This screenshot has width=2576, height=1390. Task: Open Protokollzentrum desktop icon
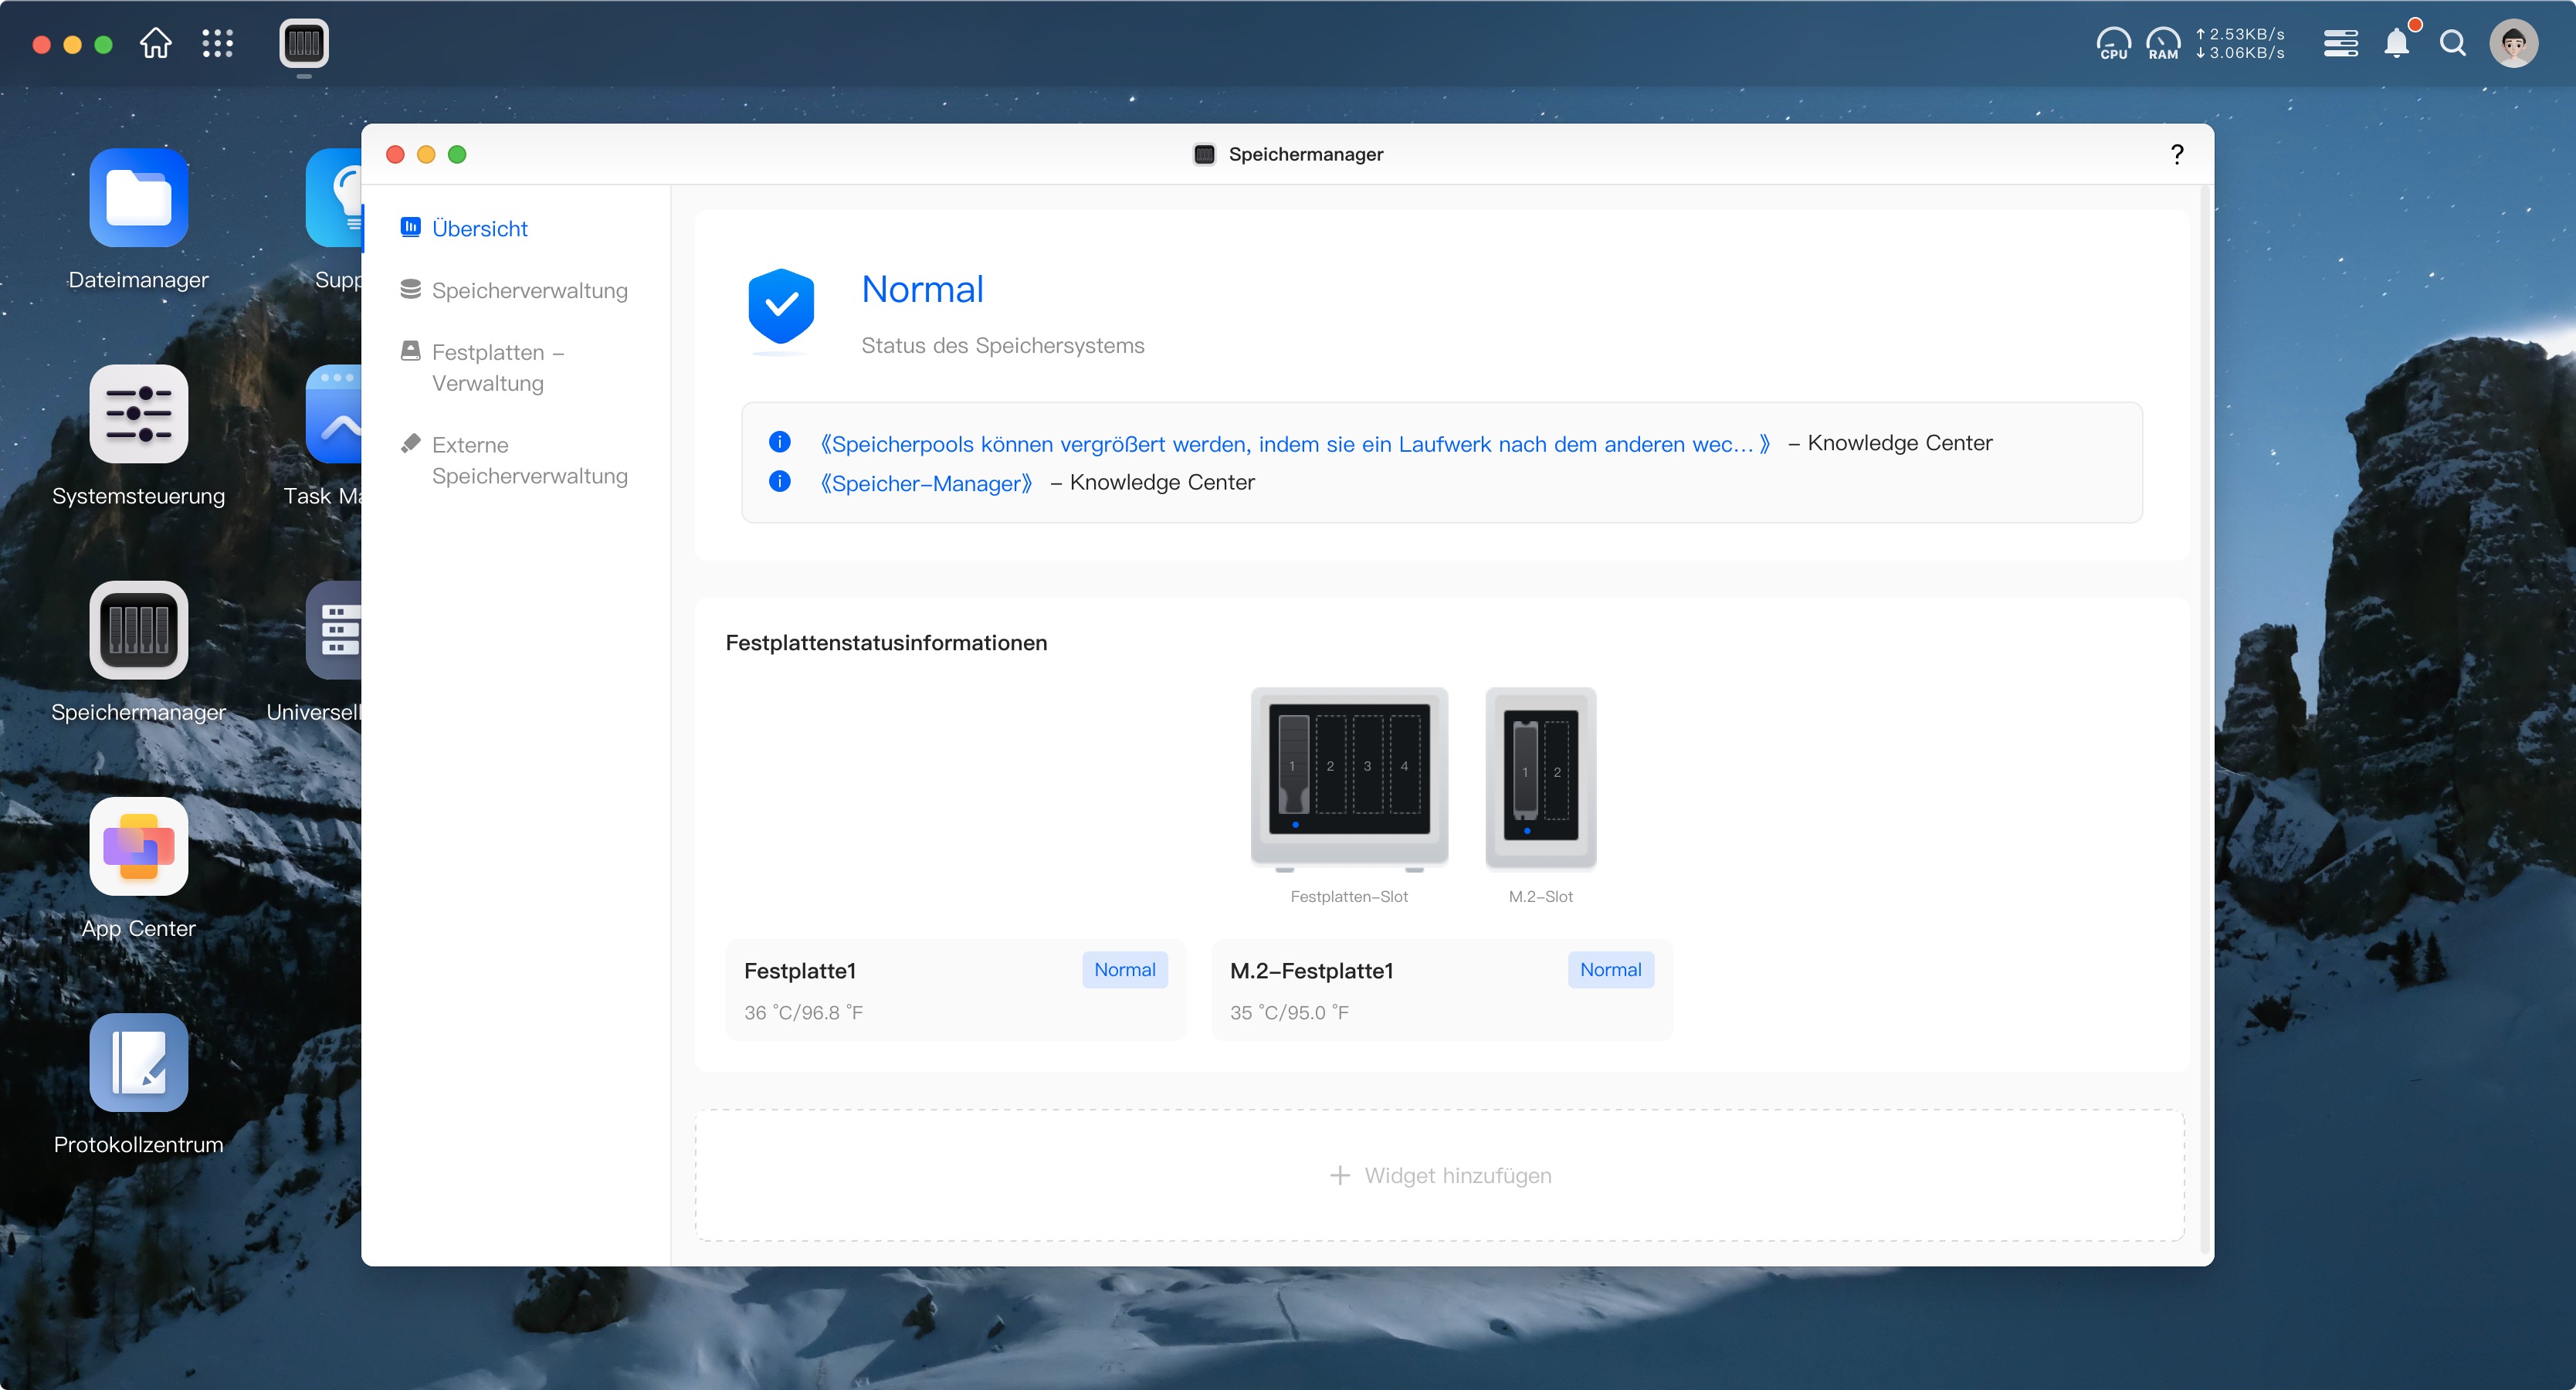[x=138, y=1062]
